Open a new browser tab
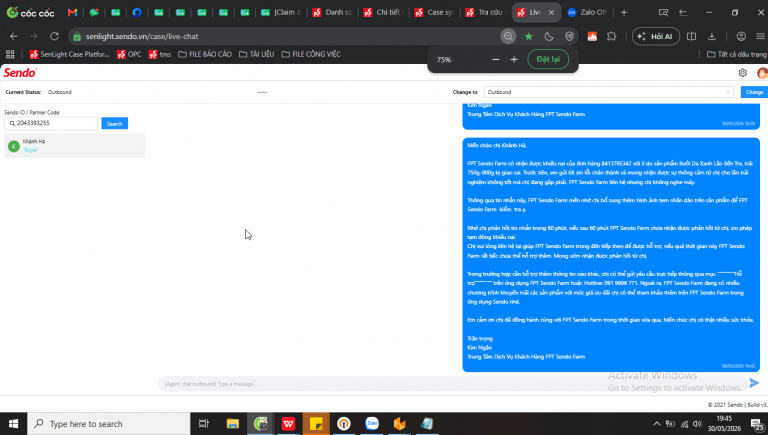 (624, 12)
